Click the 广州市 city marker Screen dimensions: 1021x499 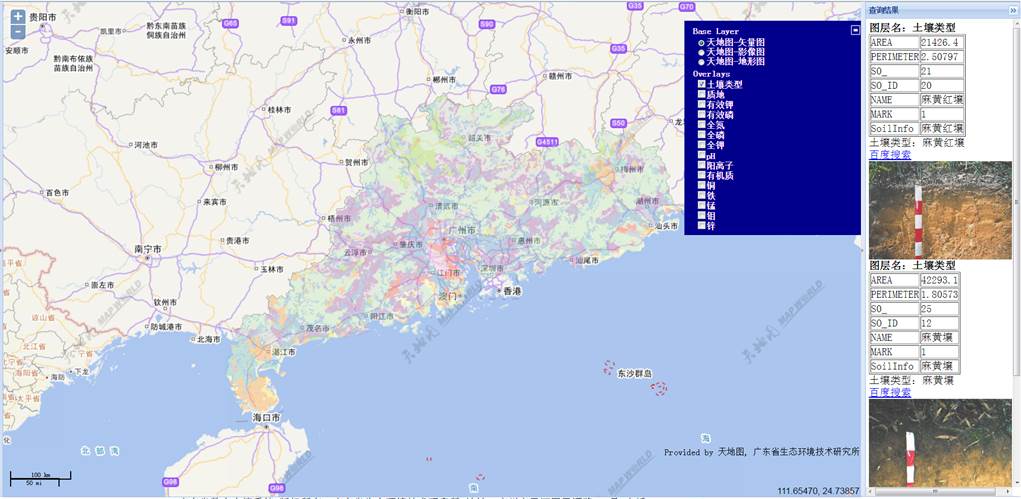pyautogui.click(x=462, y=230)
